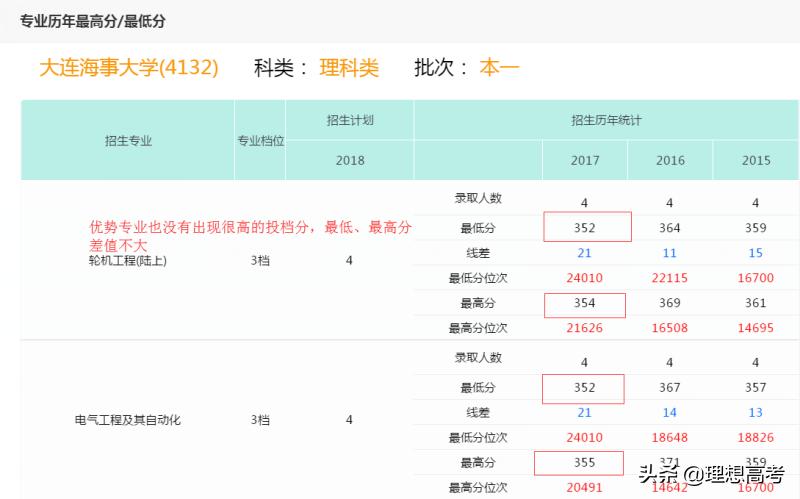This screenshot has width=800, height=499.
Task: Click 最低分位次 label for 电气工程及其自动化
Action: click(478, 438)
